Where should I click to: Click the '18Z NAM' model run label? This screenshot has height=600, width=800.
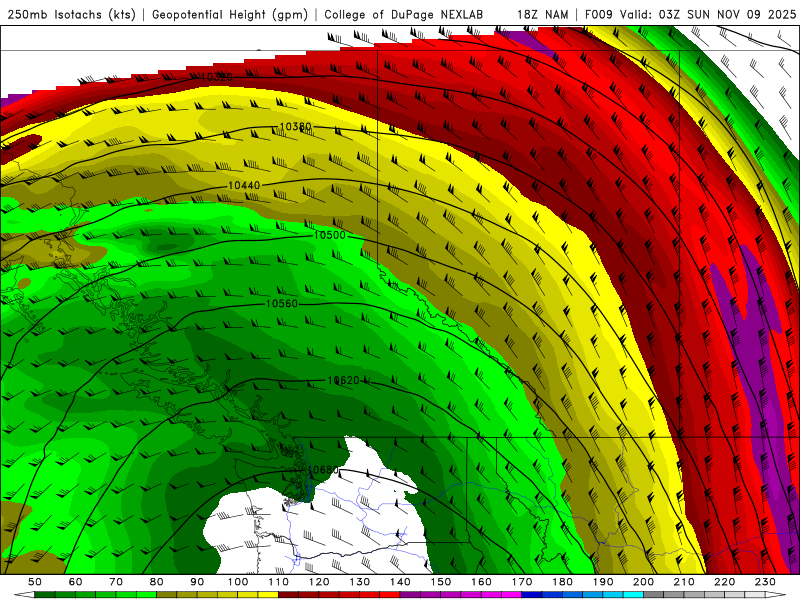tap(543, 15)
